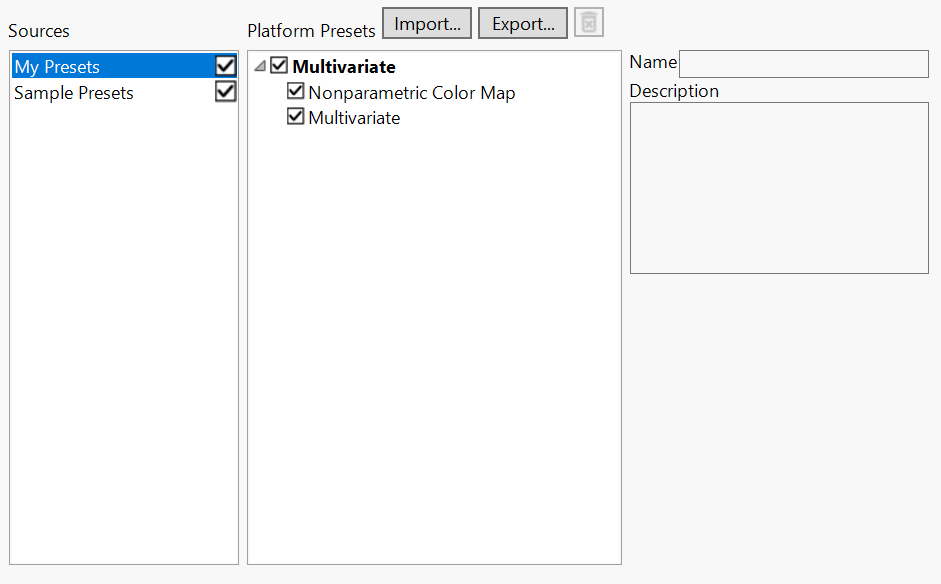The height and width of the screenshot is (584, 941).
Task: Uncheck the Sample Presets source checkbox
Action: tap(225, 91)
